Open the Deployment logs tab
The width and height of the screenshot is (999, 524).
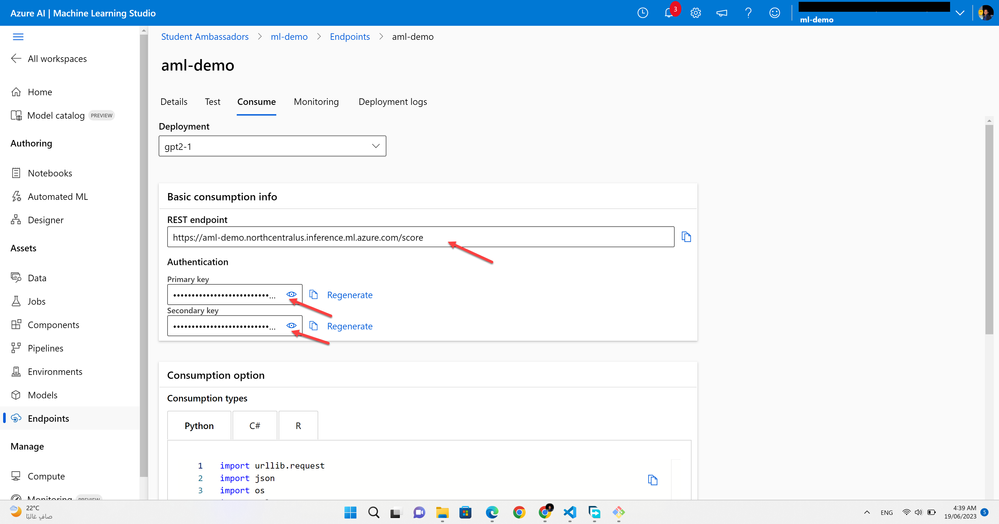click(x=392, y=102)
